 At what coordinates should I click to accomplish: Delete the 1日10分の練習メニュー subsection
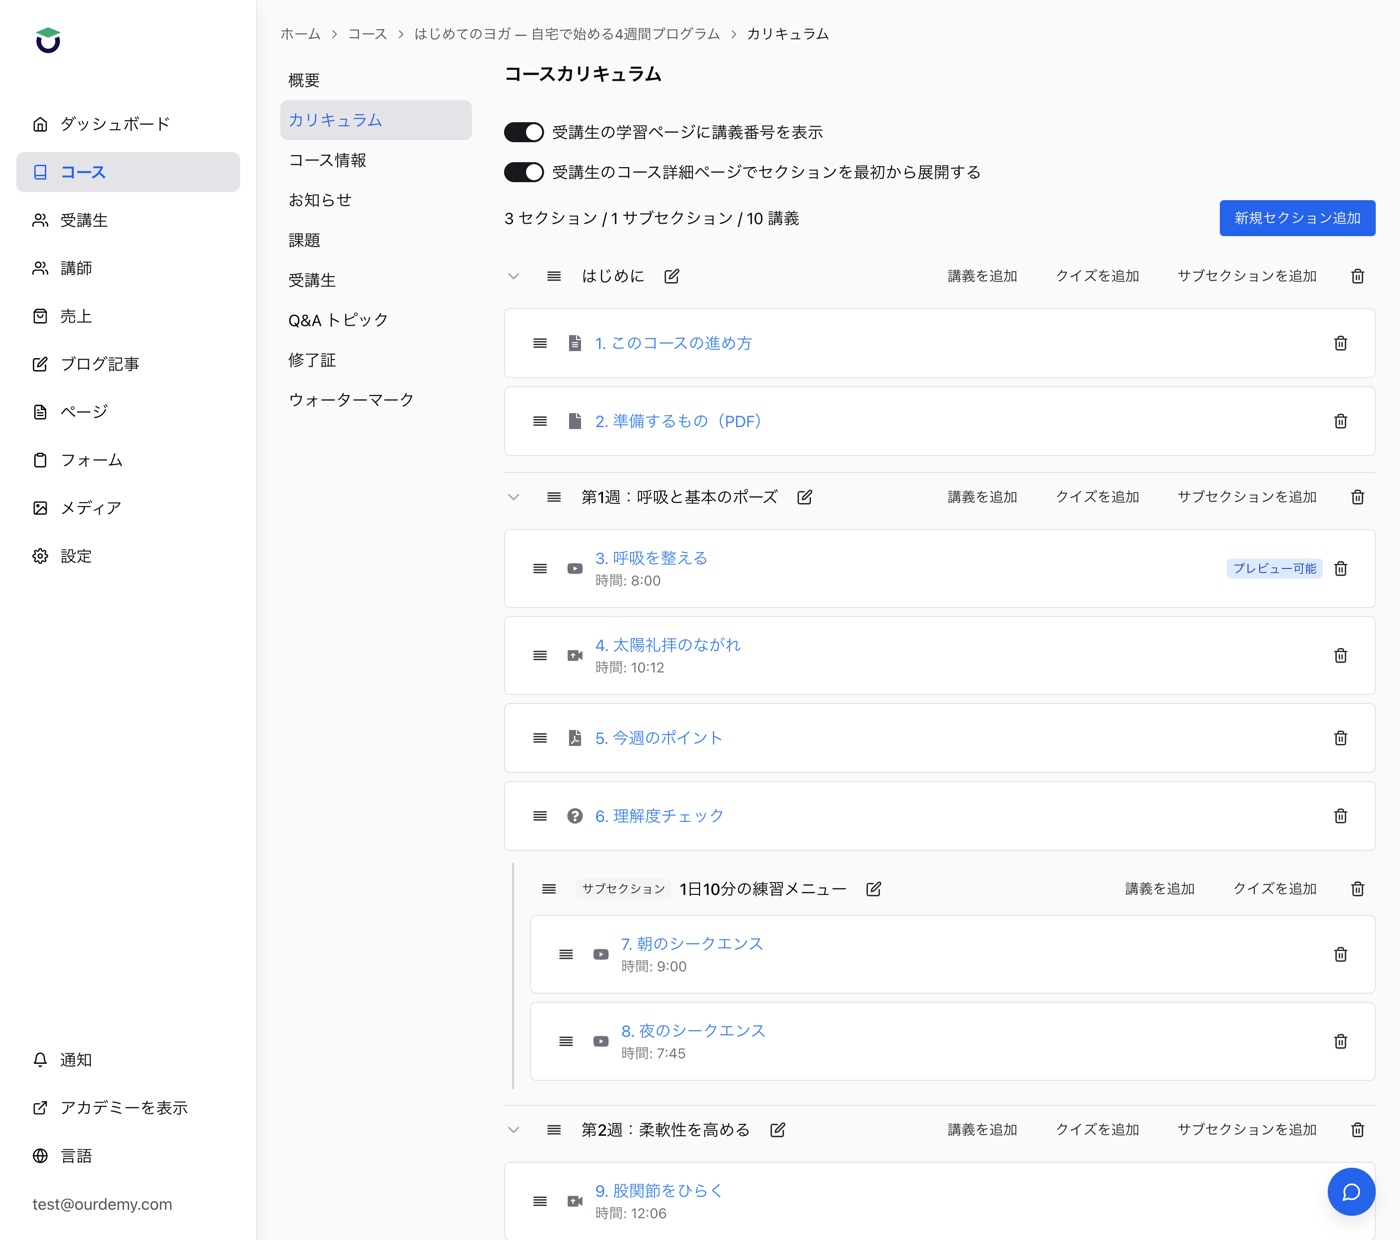point(1358,889)
